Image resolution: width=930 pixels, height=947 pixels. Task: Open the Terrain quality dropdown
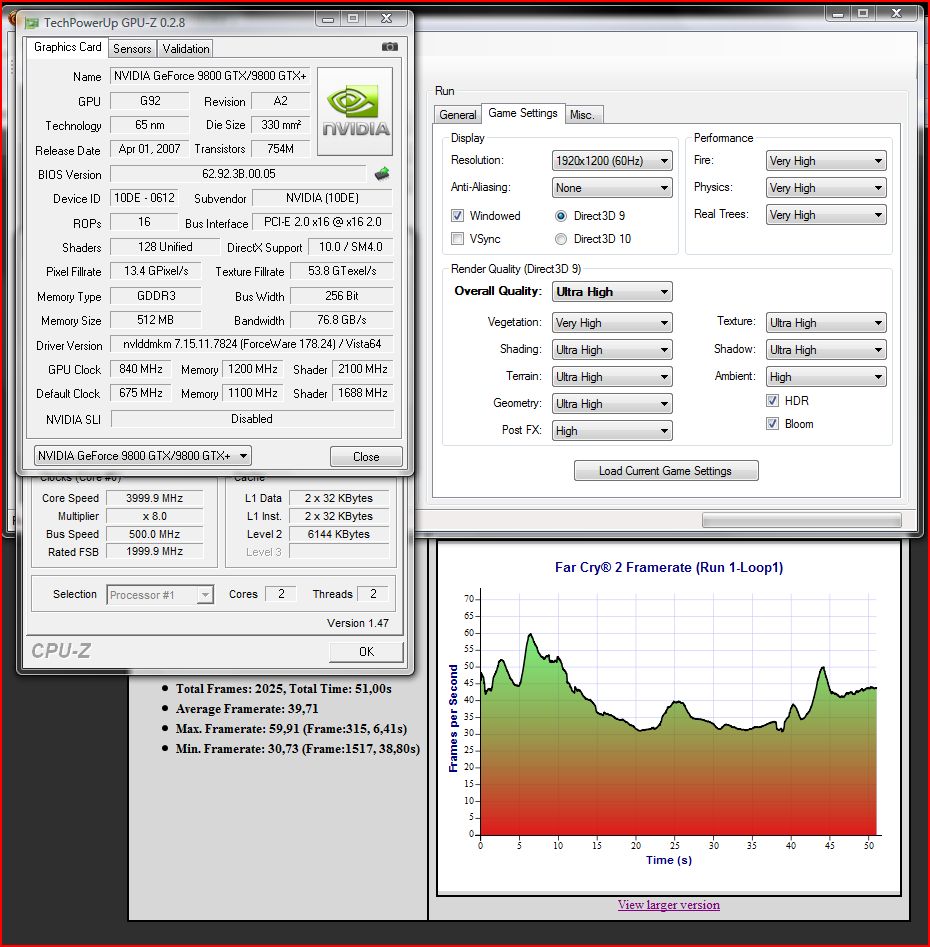pos(612,377)
